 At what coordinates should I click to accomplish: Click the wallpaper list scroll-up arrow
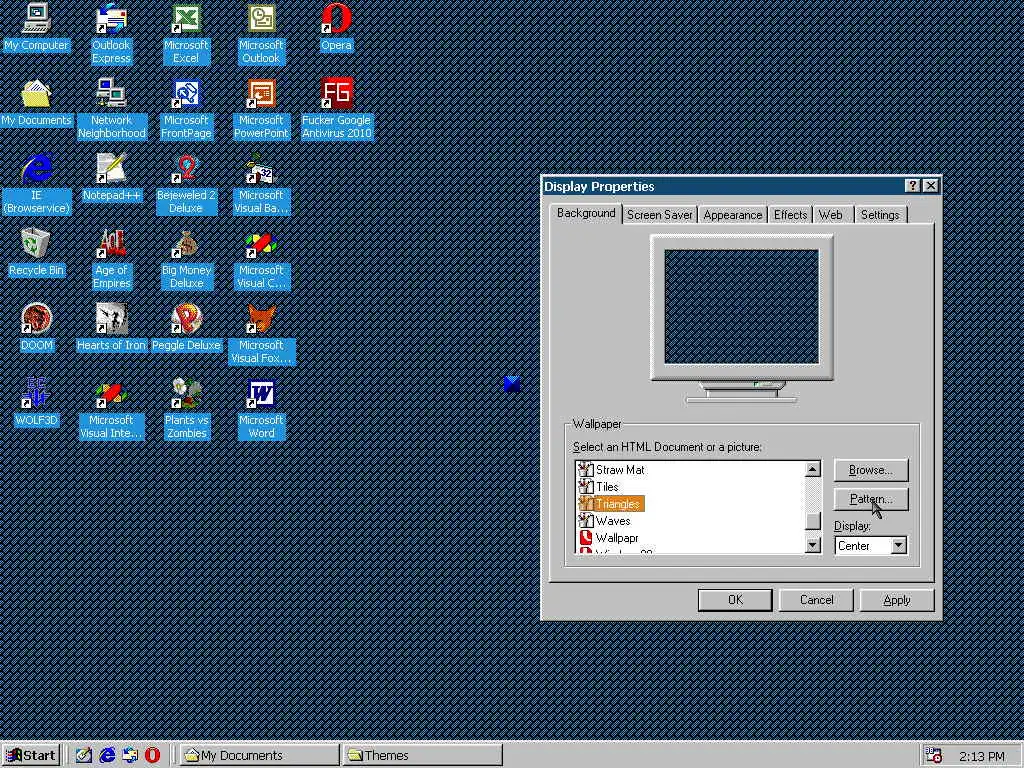tap(812, 469)
